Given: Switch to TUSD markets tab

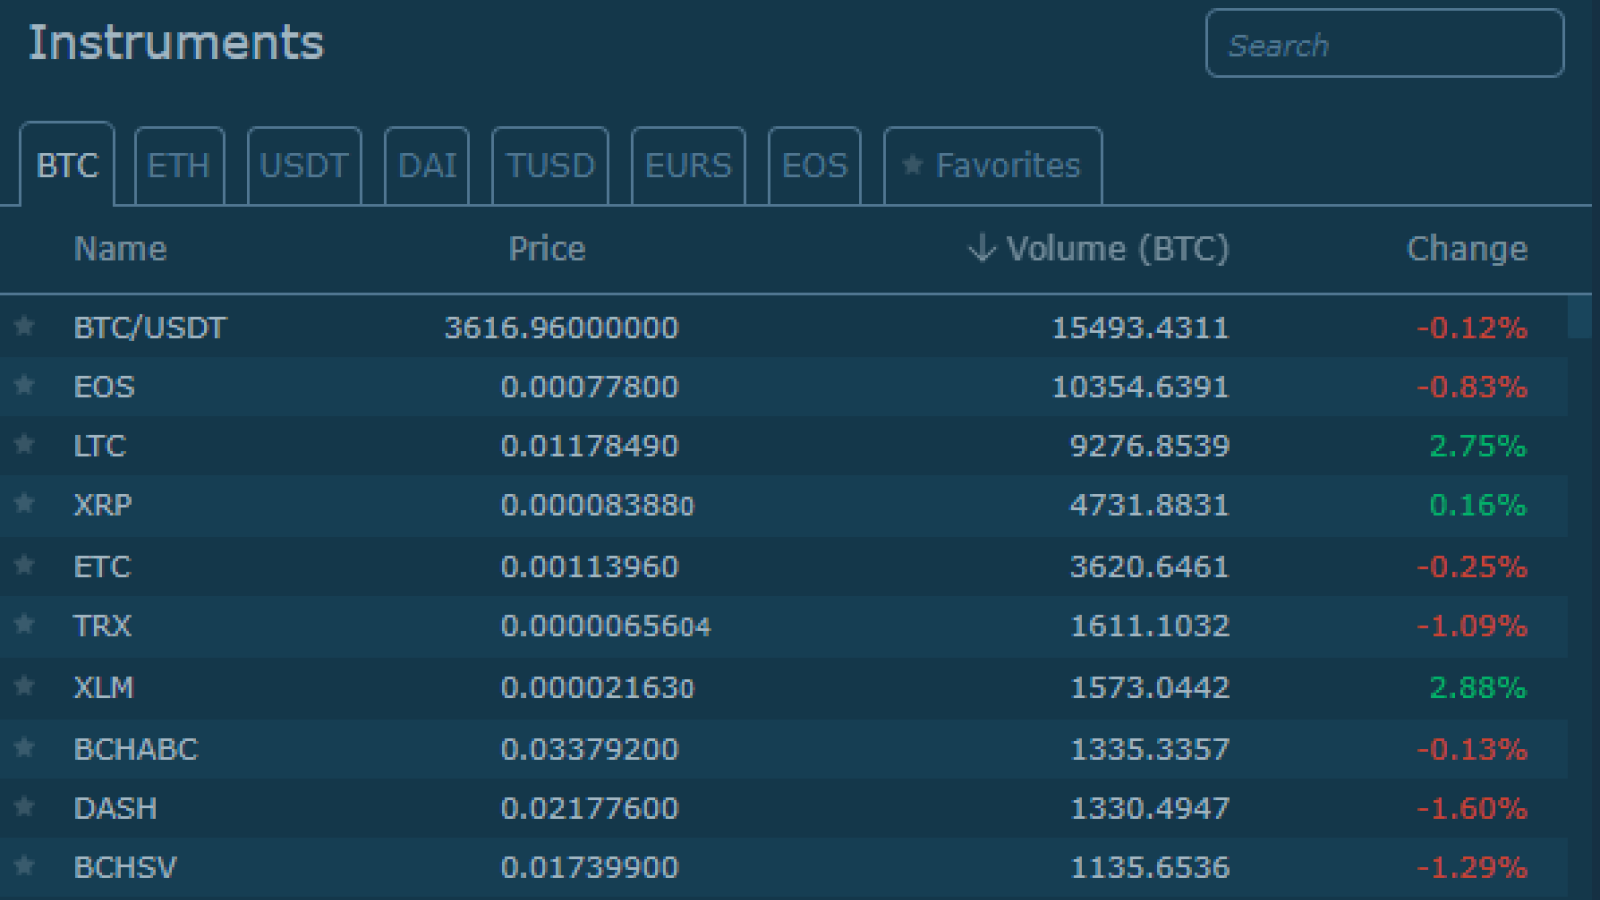Looking at the screenshot, I should [550, 166].
